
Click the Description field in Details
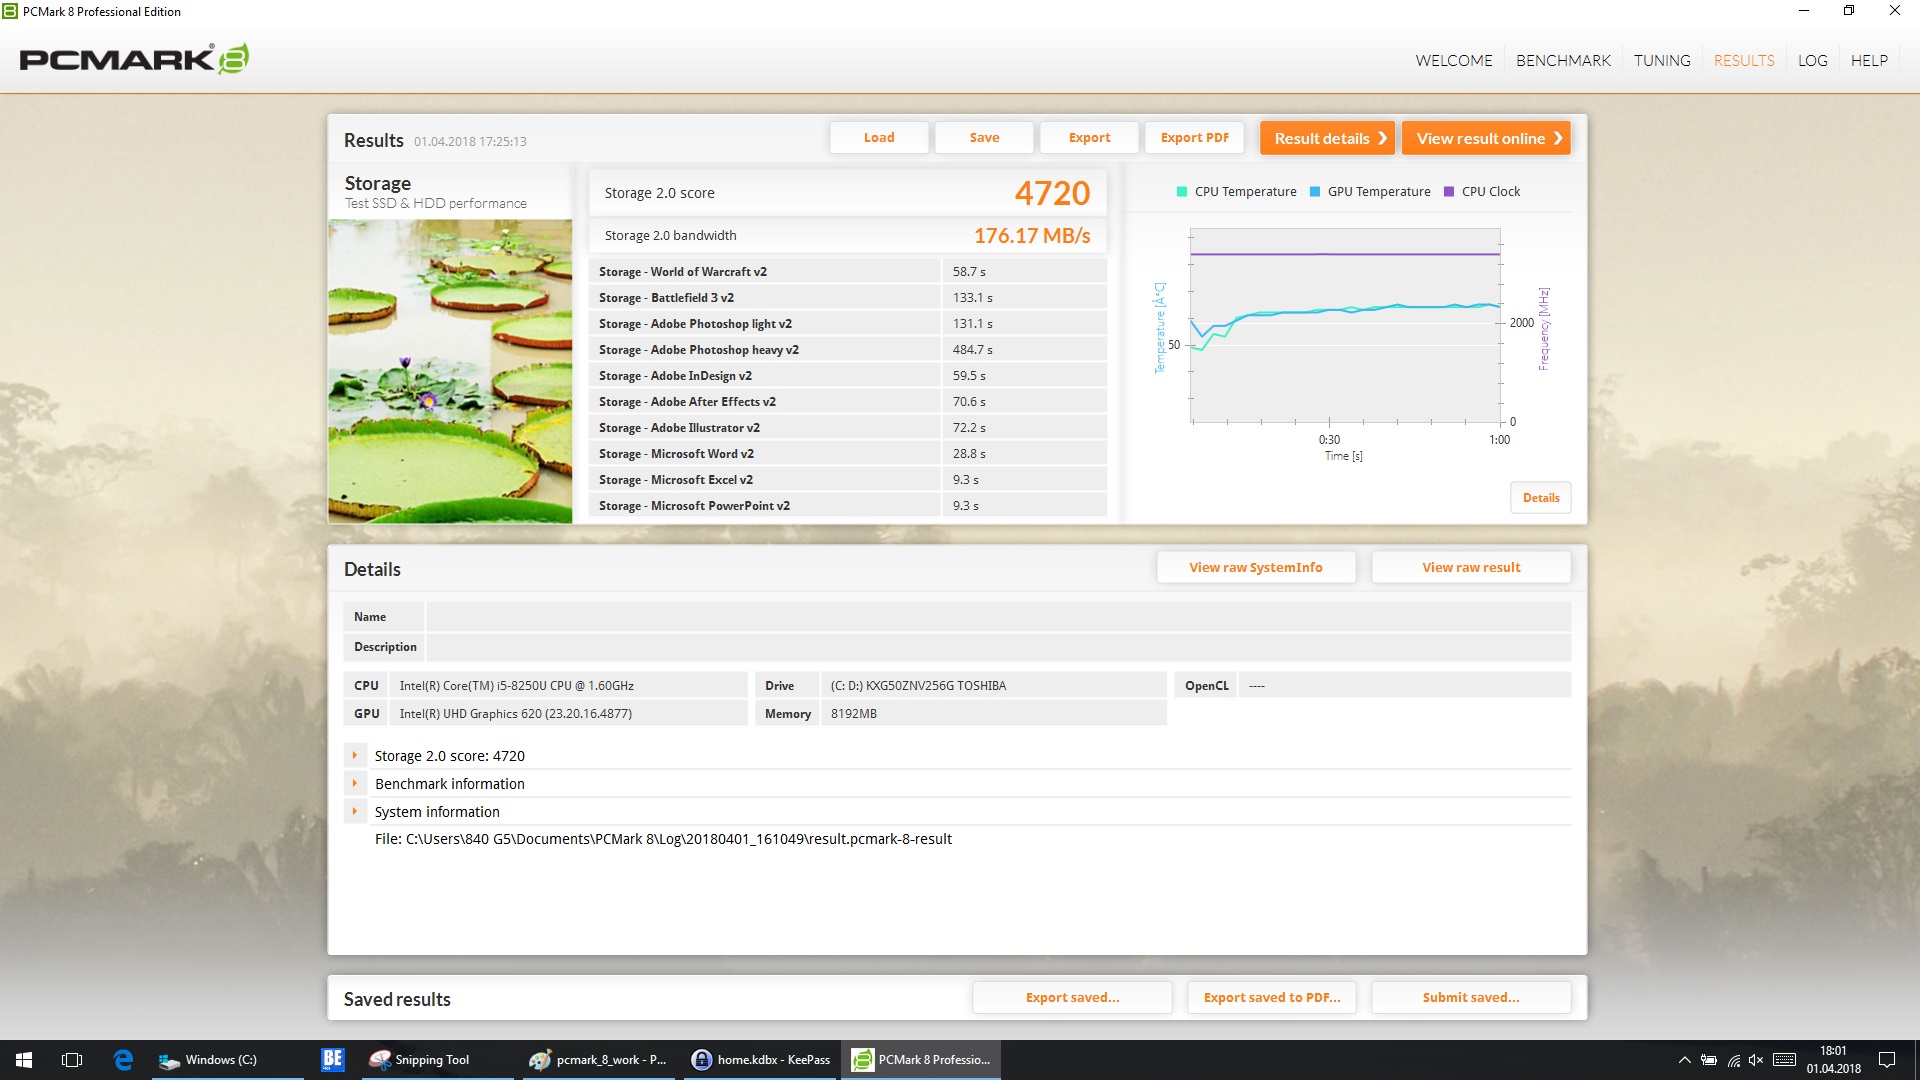pos(998,647)
